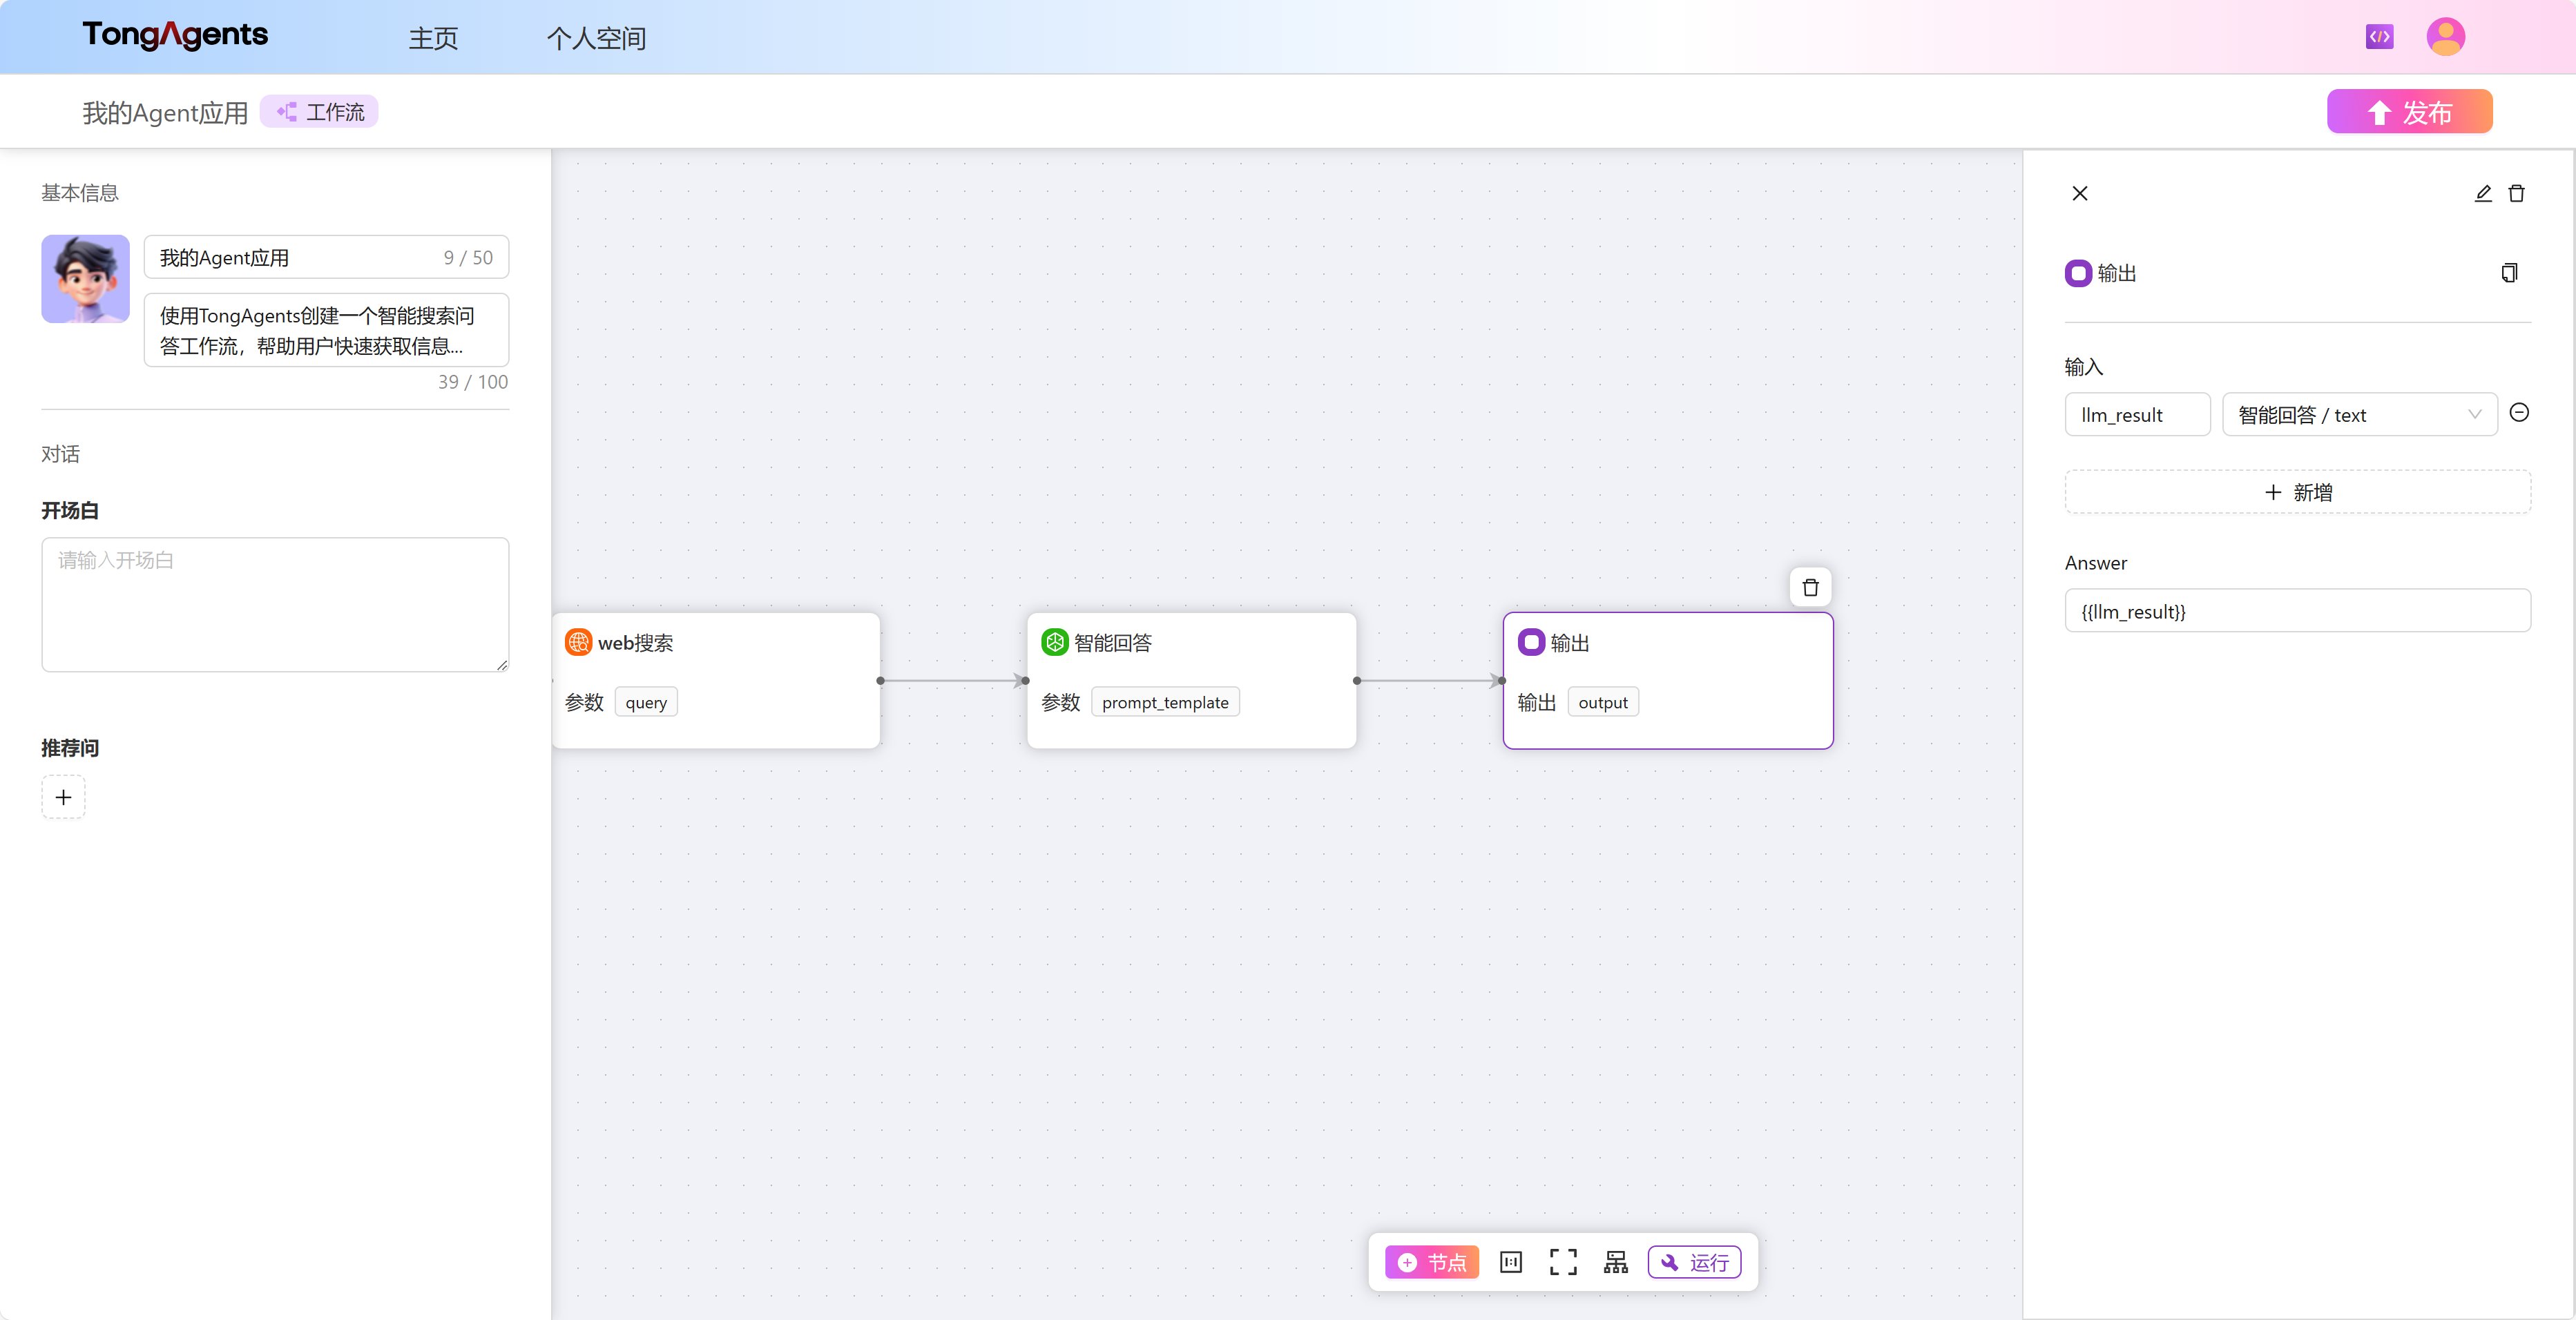Add a new node with 节点 button

(x=1432, y=1262)
